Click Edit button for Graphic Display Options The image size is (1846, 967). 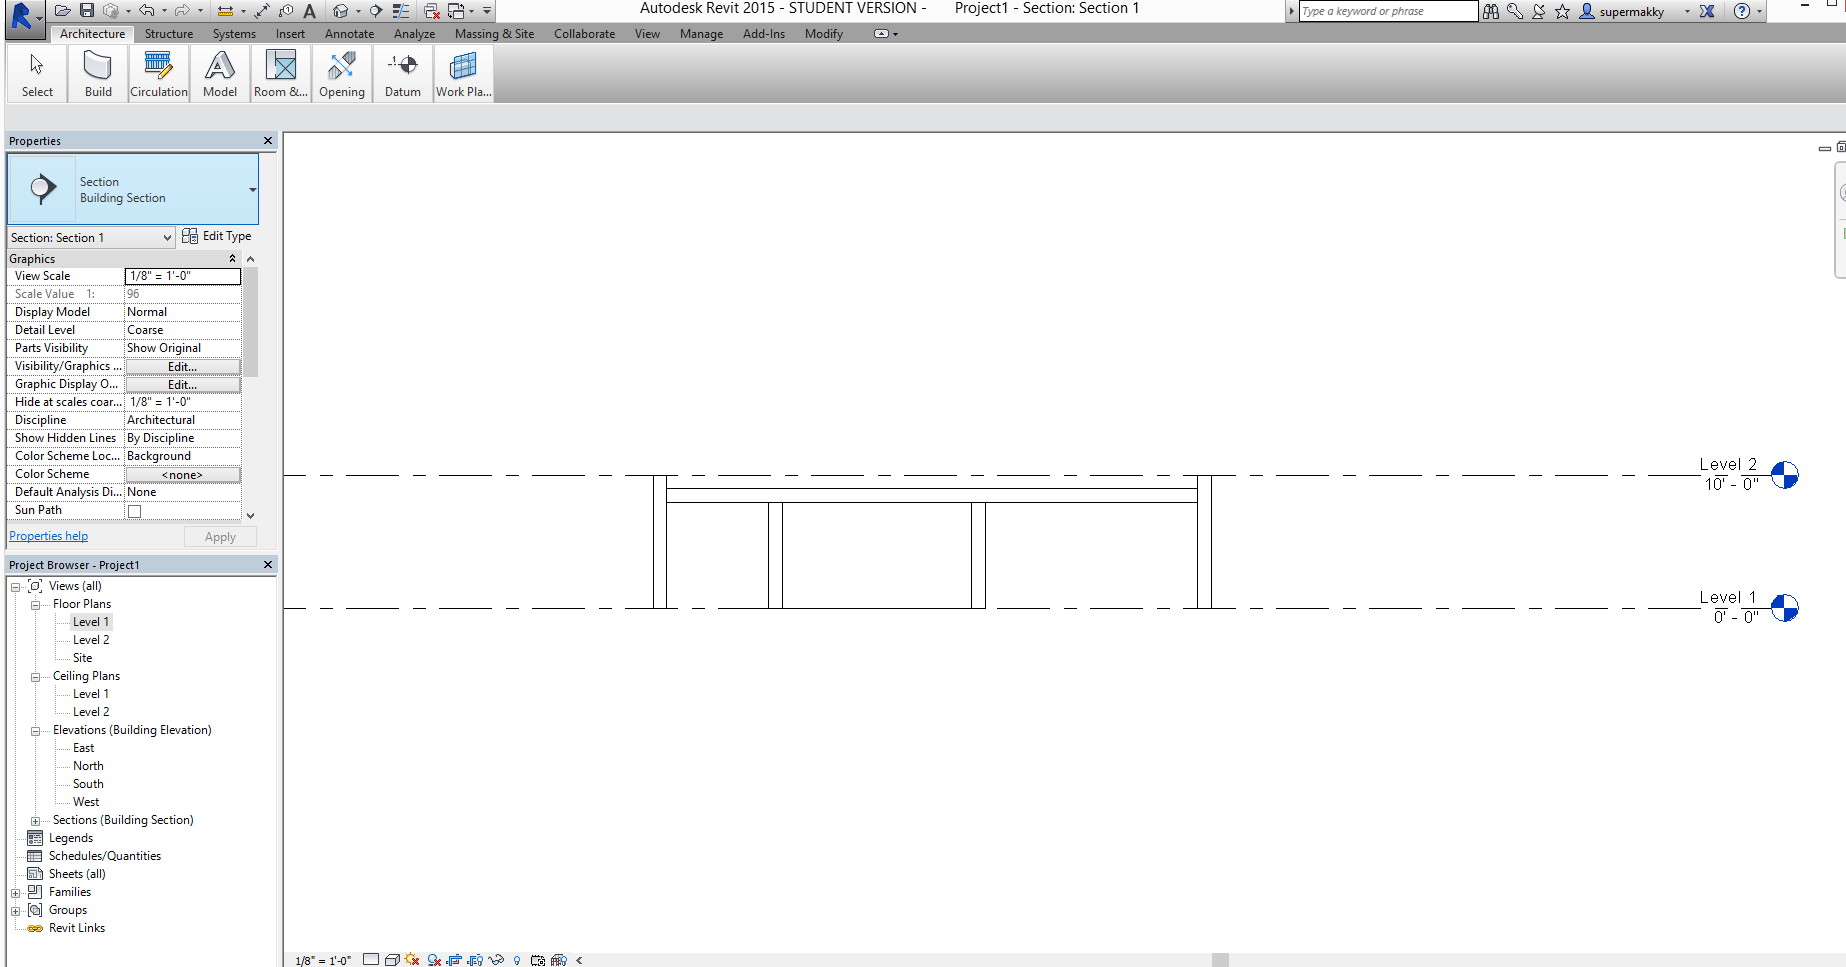[x=182, y=385]
